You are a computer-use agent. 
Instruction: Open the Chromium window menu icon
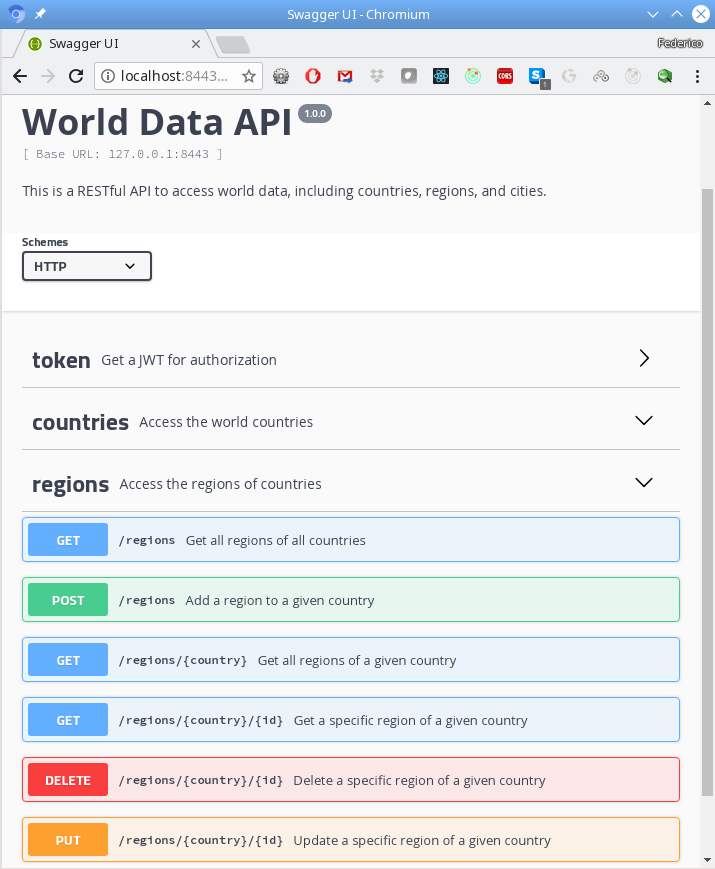16,14
